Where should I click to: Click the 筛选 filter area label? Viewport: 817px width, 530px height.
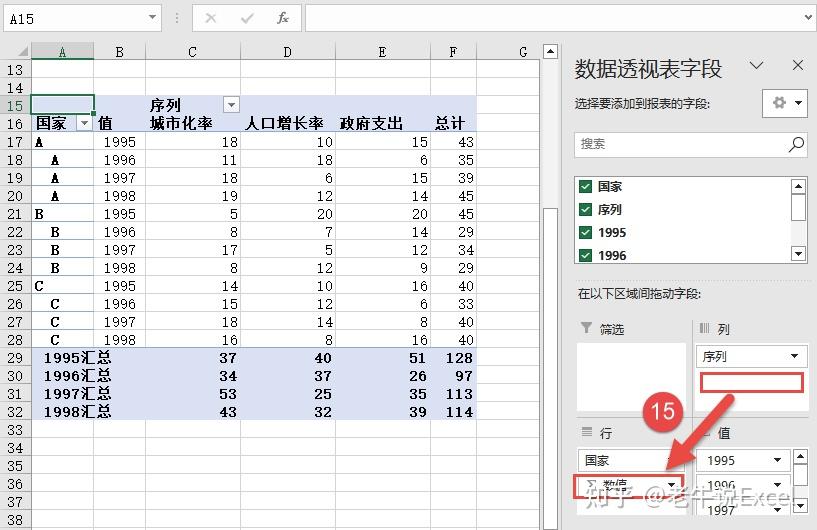(x=612, y=329)
